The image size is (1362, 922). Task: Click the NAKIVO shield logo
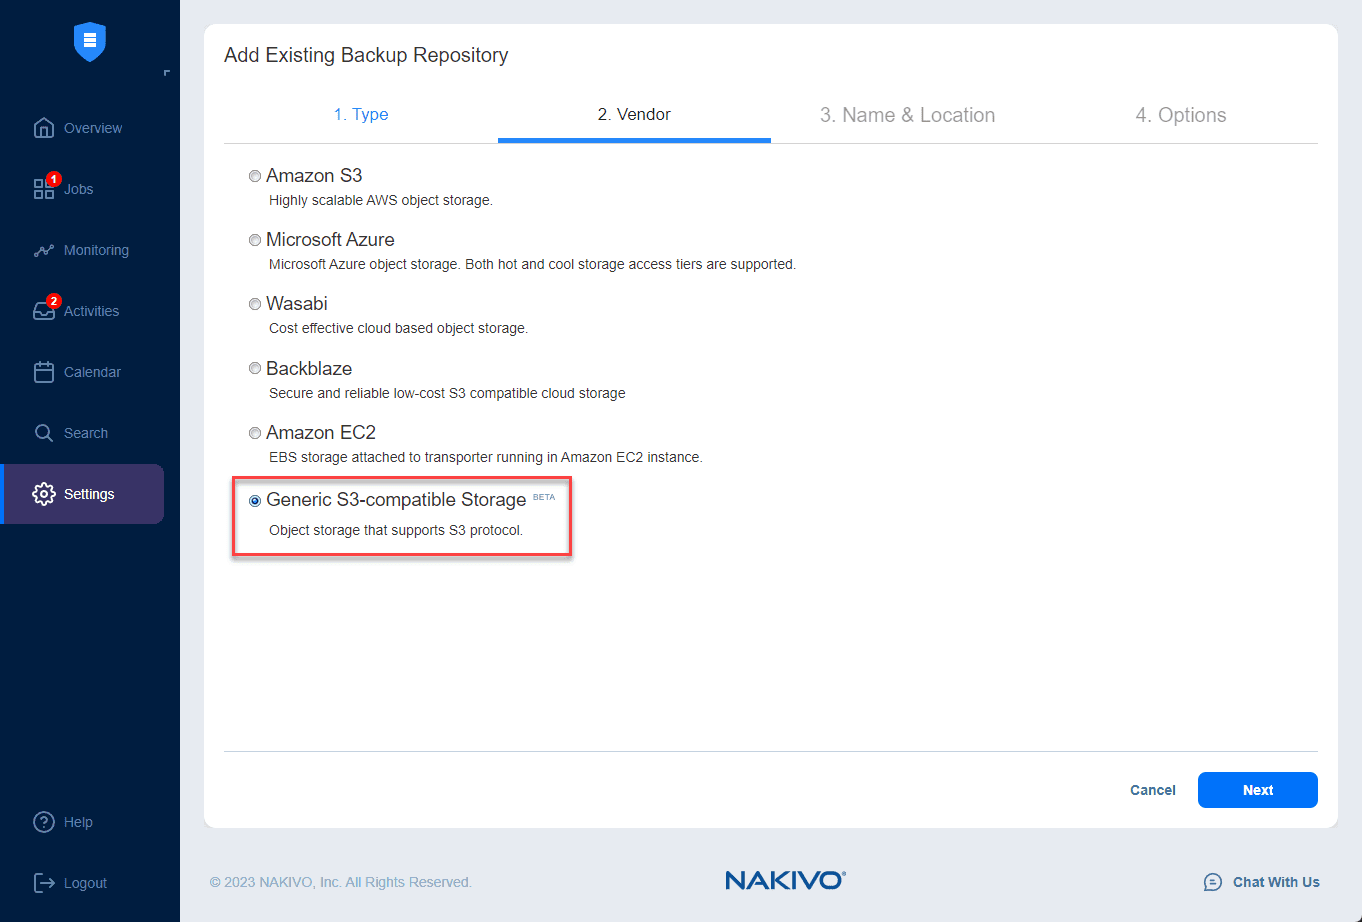click(x=89, y=42)
